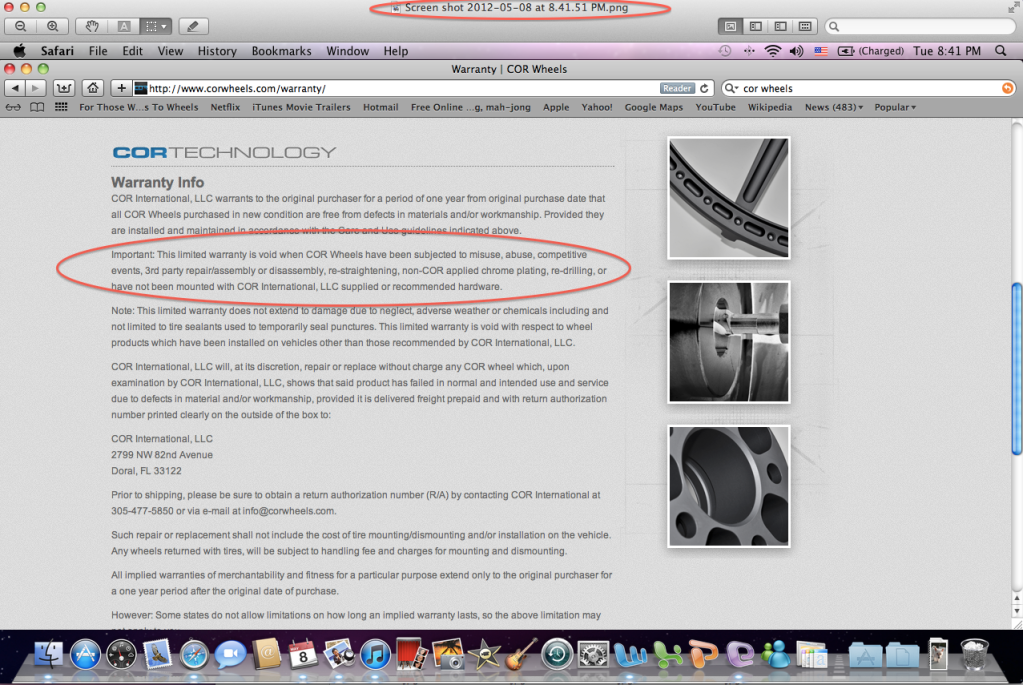Open the File menu

click(98, 51)
